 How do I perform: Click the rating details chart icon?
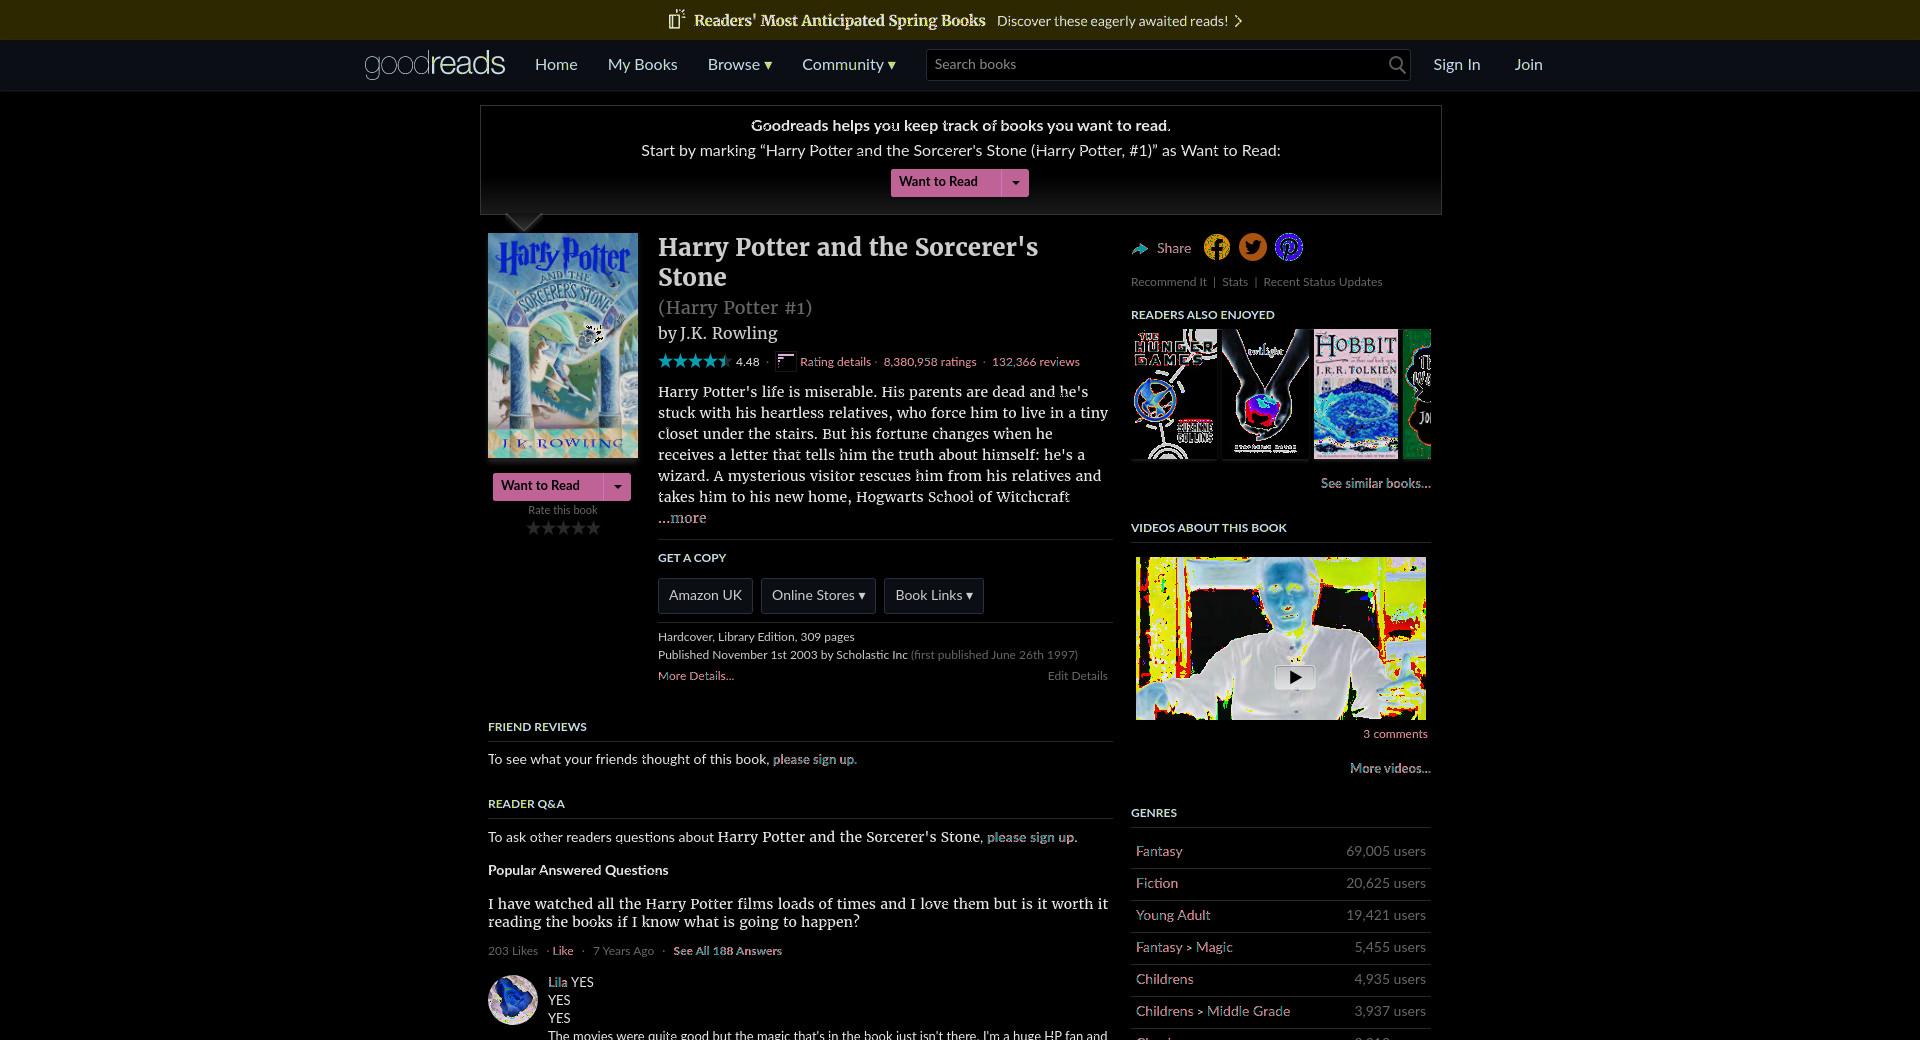click(786, 362)
